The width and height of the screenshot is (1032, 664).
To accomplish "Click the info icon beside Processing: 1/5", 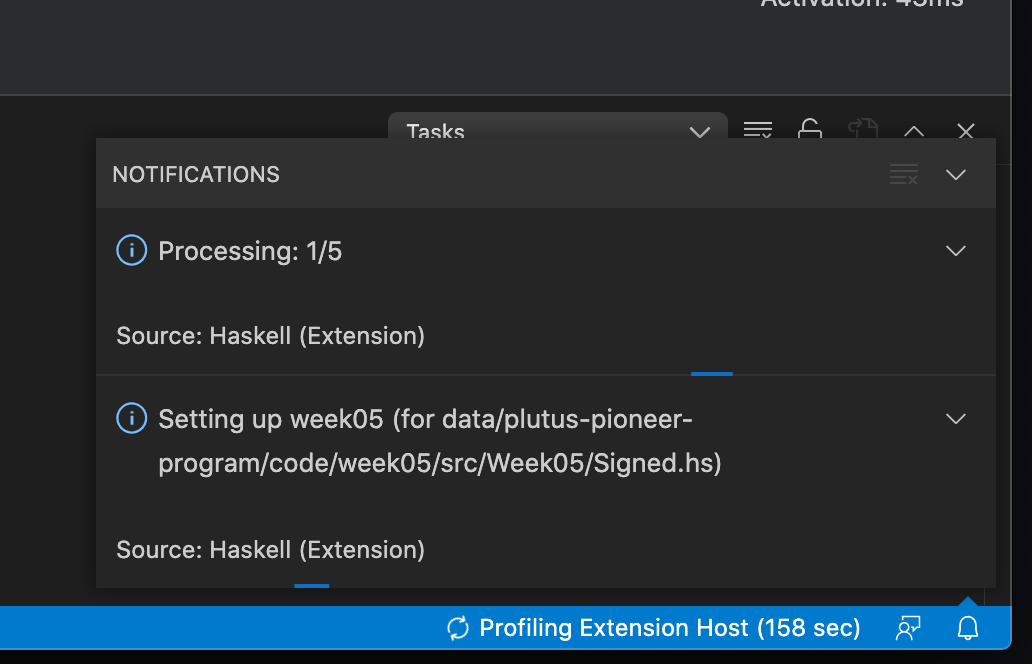I will (x=132, y=251).
